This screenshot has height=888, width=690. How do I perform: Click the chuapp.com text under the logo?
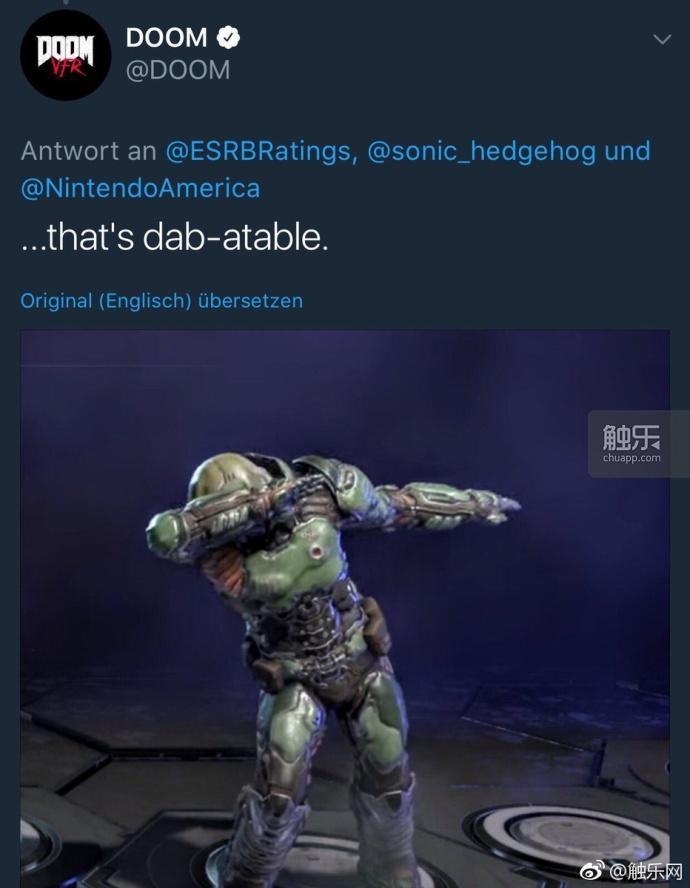pyautogui.click(x=632, y=458)
